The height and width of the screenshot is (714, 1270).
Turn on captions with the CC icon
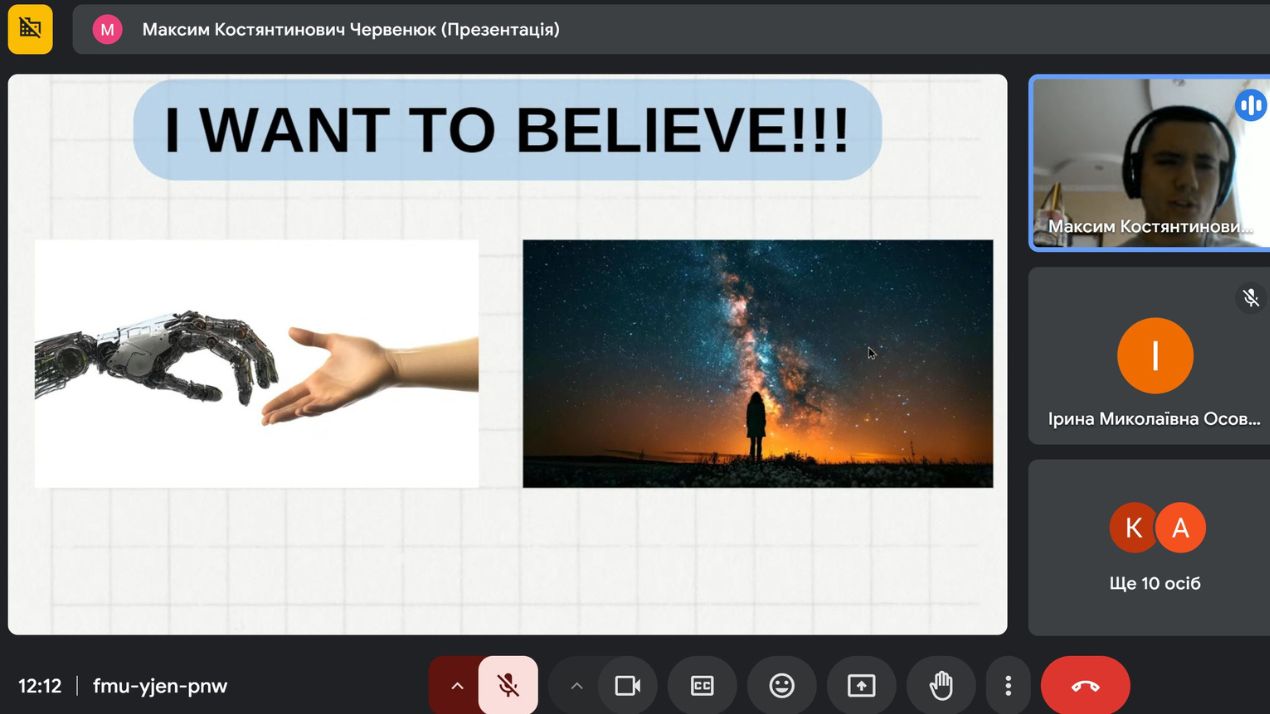[702, 685]
